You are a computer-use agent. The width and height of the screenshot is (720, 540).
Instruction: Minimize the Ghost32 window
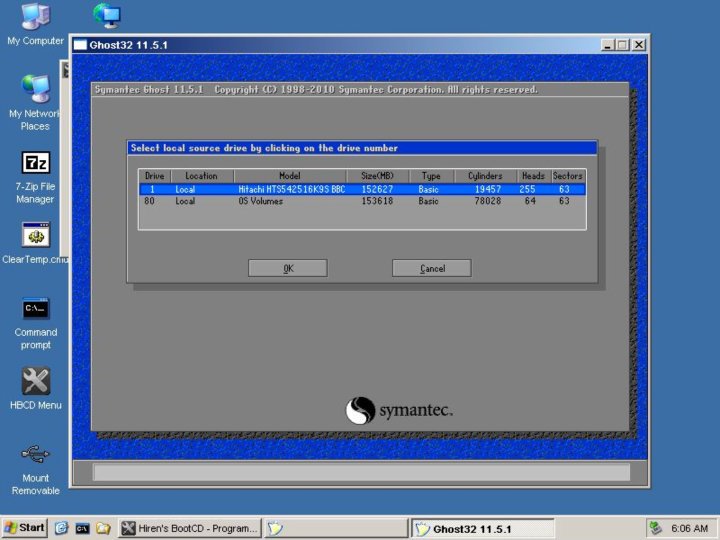pyautogui.click(x=608, y=45)
